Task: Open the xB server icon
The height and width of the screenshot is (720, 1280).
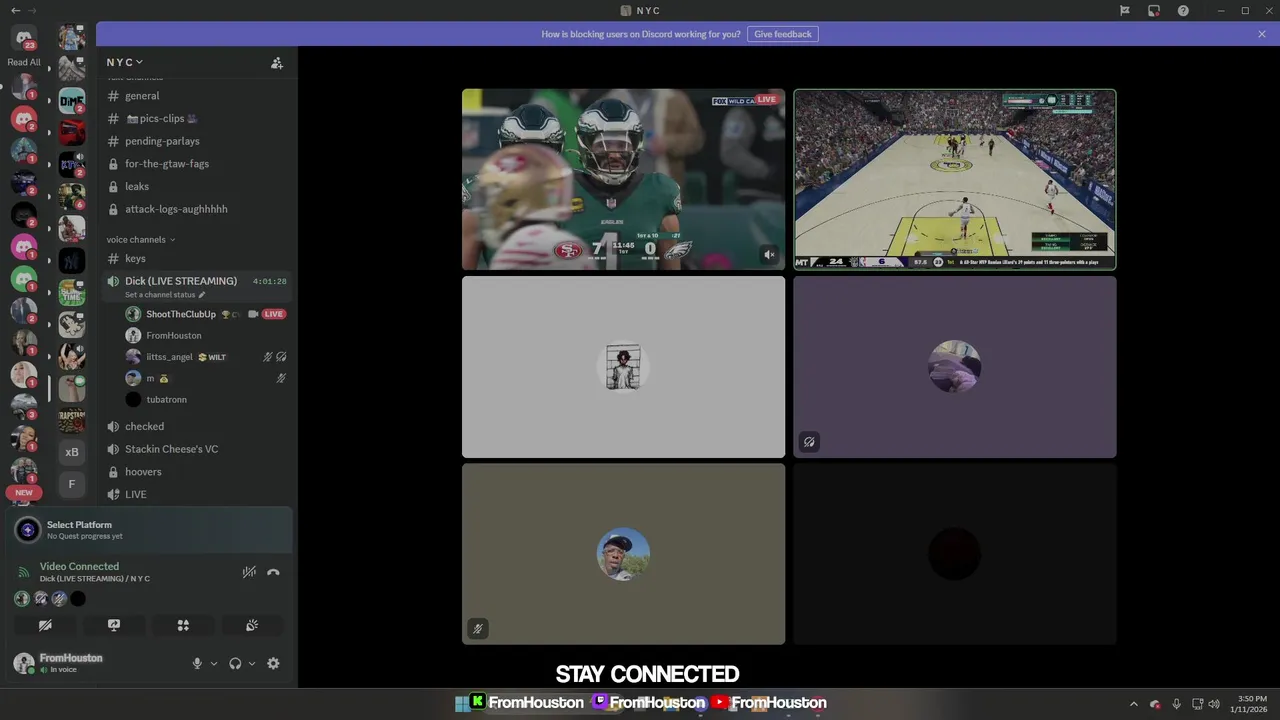Action: click(x=72, y=452)
